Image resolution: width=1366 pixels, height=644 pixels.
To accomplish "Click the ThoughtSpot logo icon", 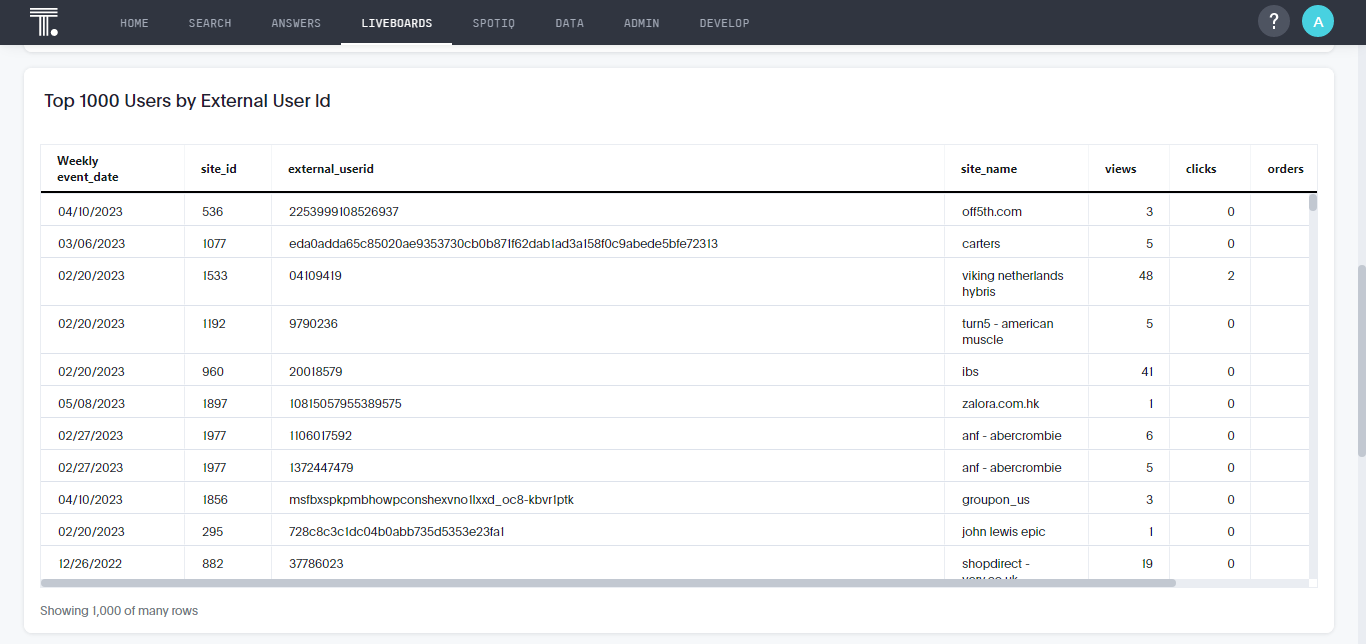I will coord(44,22).
